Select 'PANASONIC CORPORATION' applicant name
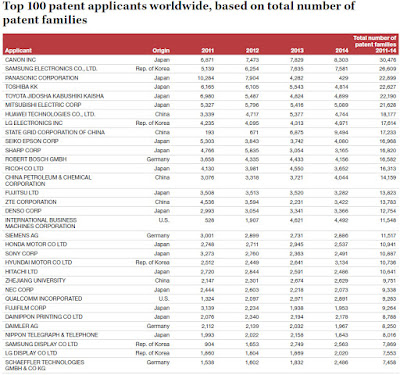 42,78
